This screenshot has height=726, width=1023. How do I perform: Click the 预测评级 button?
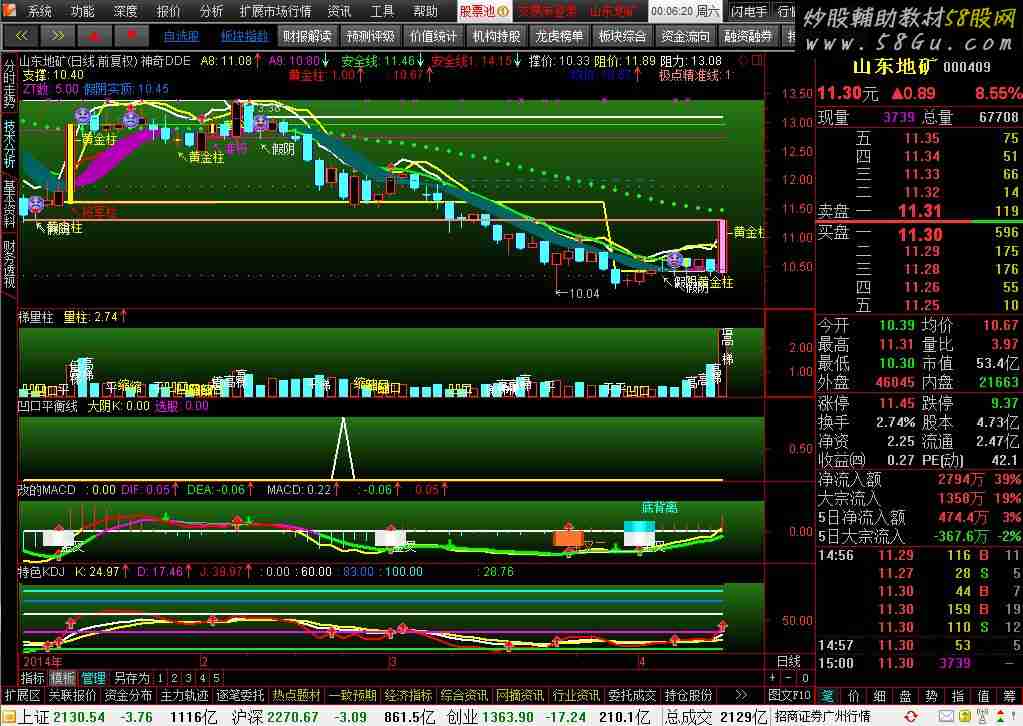(x=371, y=36)
